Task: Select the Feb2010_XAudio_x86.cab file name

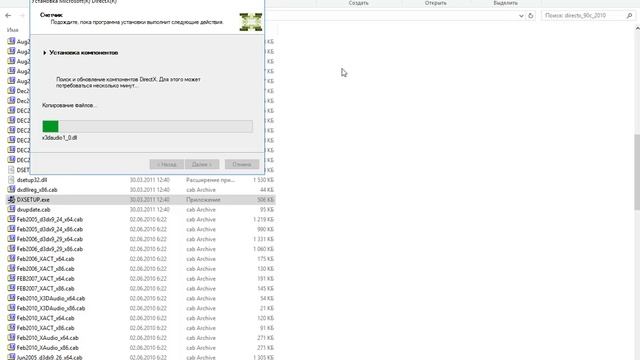Action: [48, 348]
